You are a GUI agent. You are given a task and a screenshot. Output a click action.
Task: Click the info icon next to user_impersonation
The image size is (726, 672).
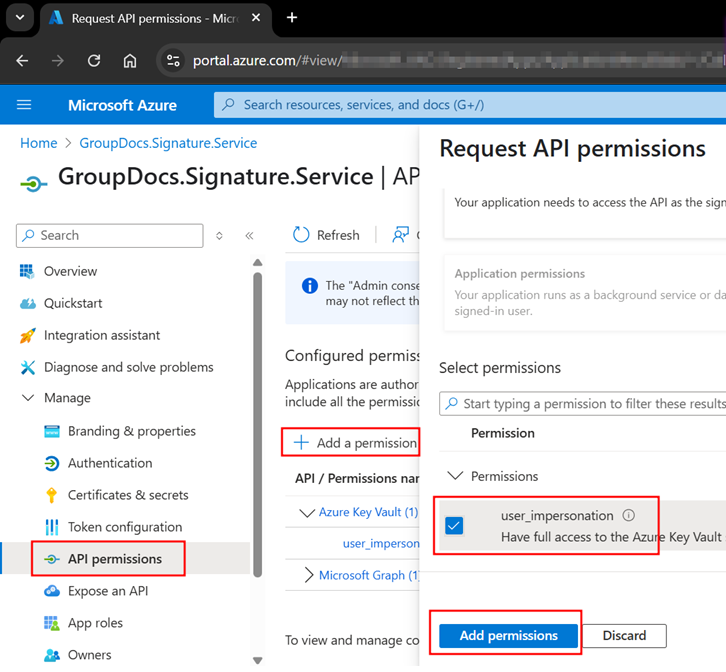(629, 516)
